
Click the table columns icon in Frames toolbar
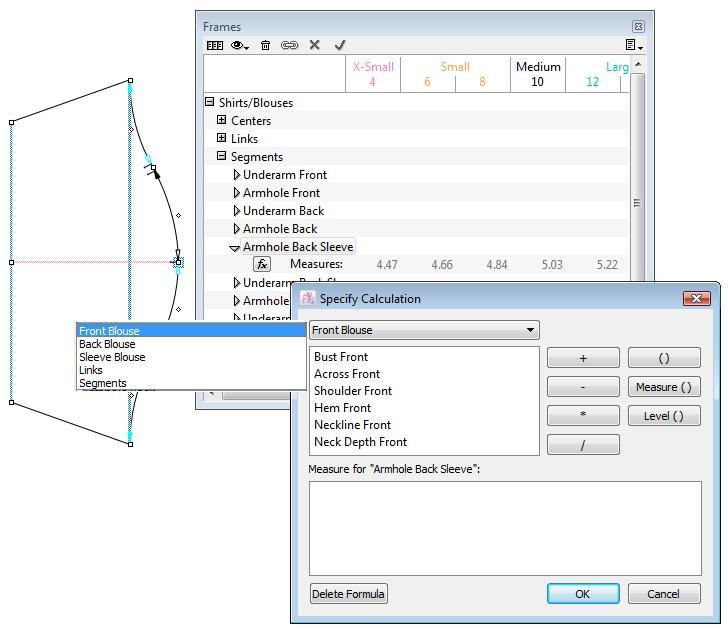(214, 45)
